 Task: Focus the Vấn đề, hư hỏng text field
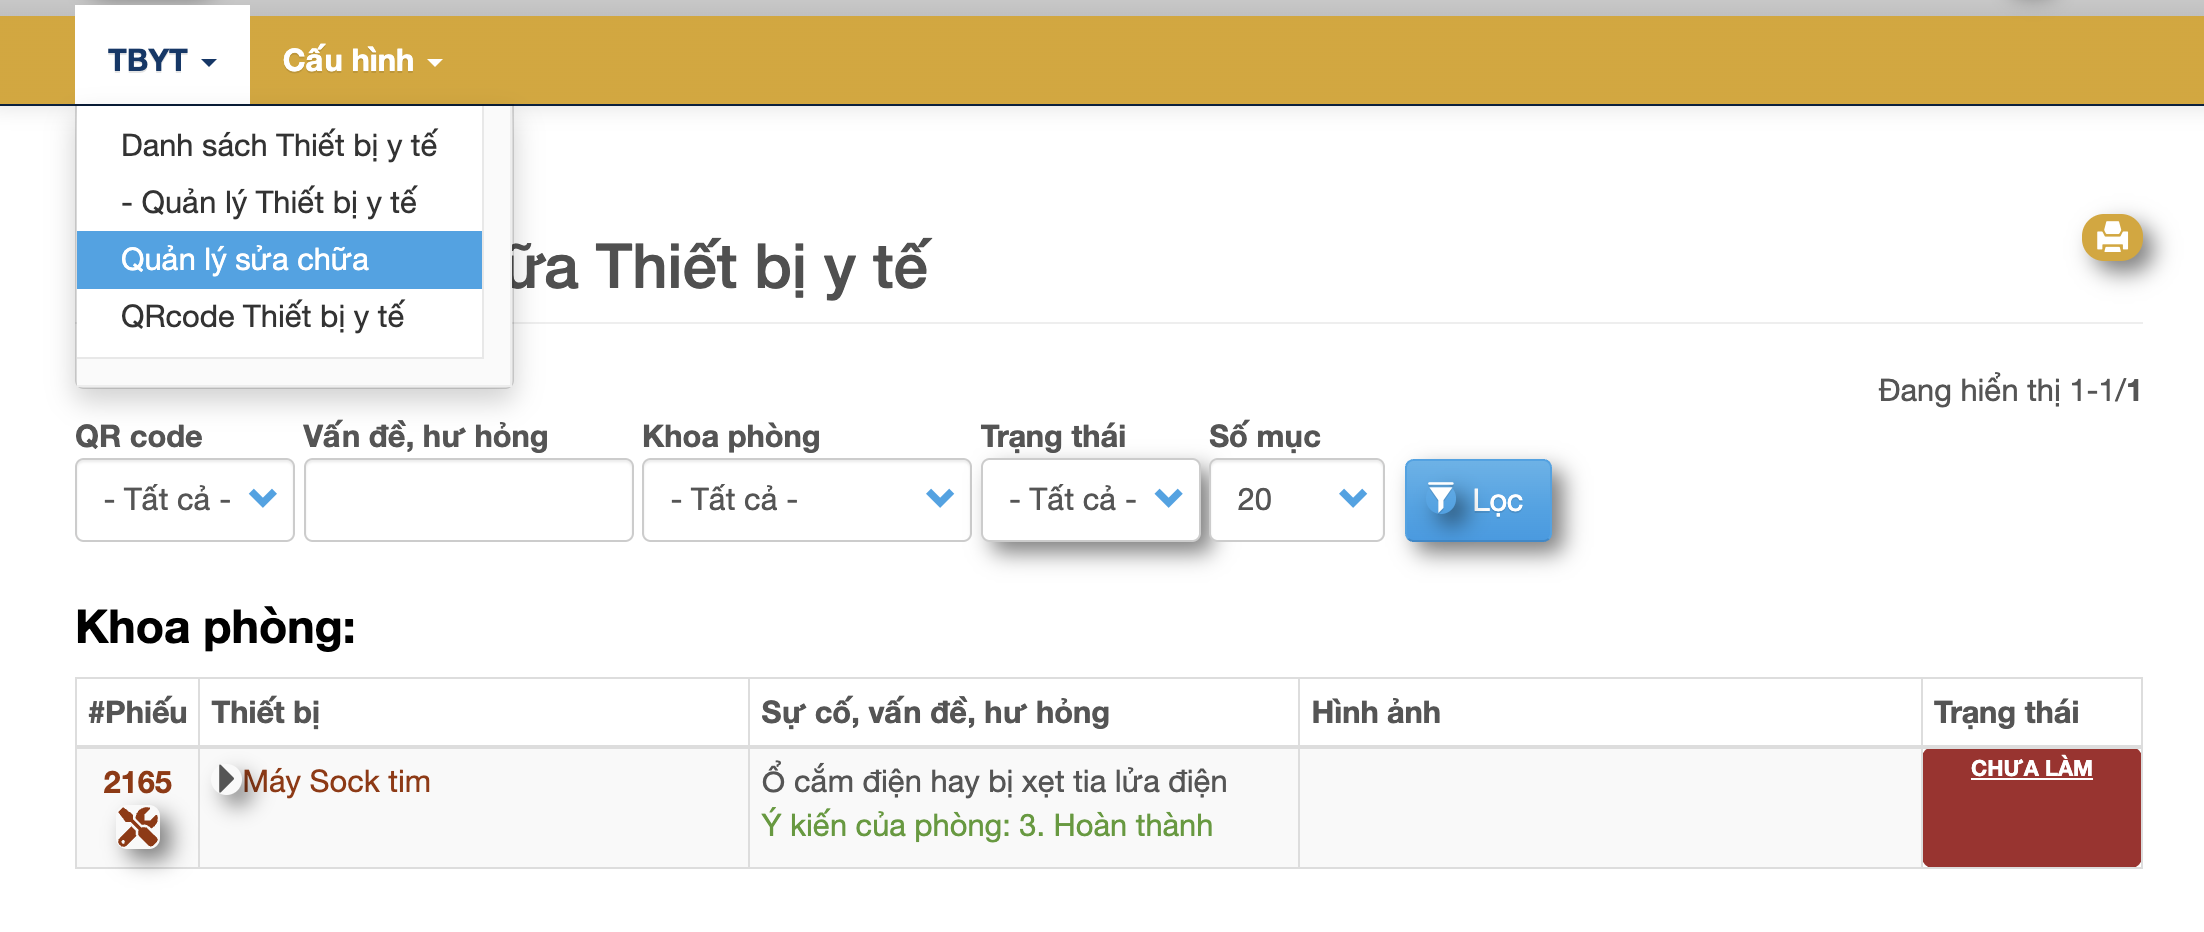[468, 500]
